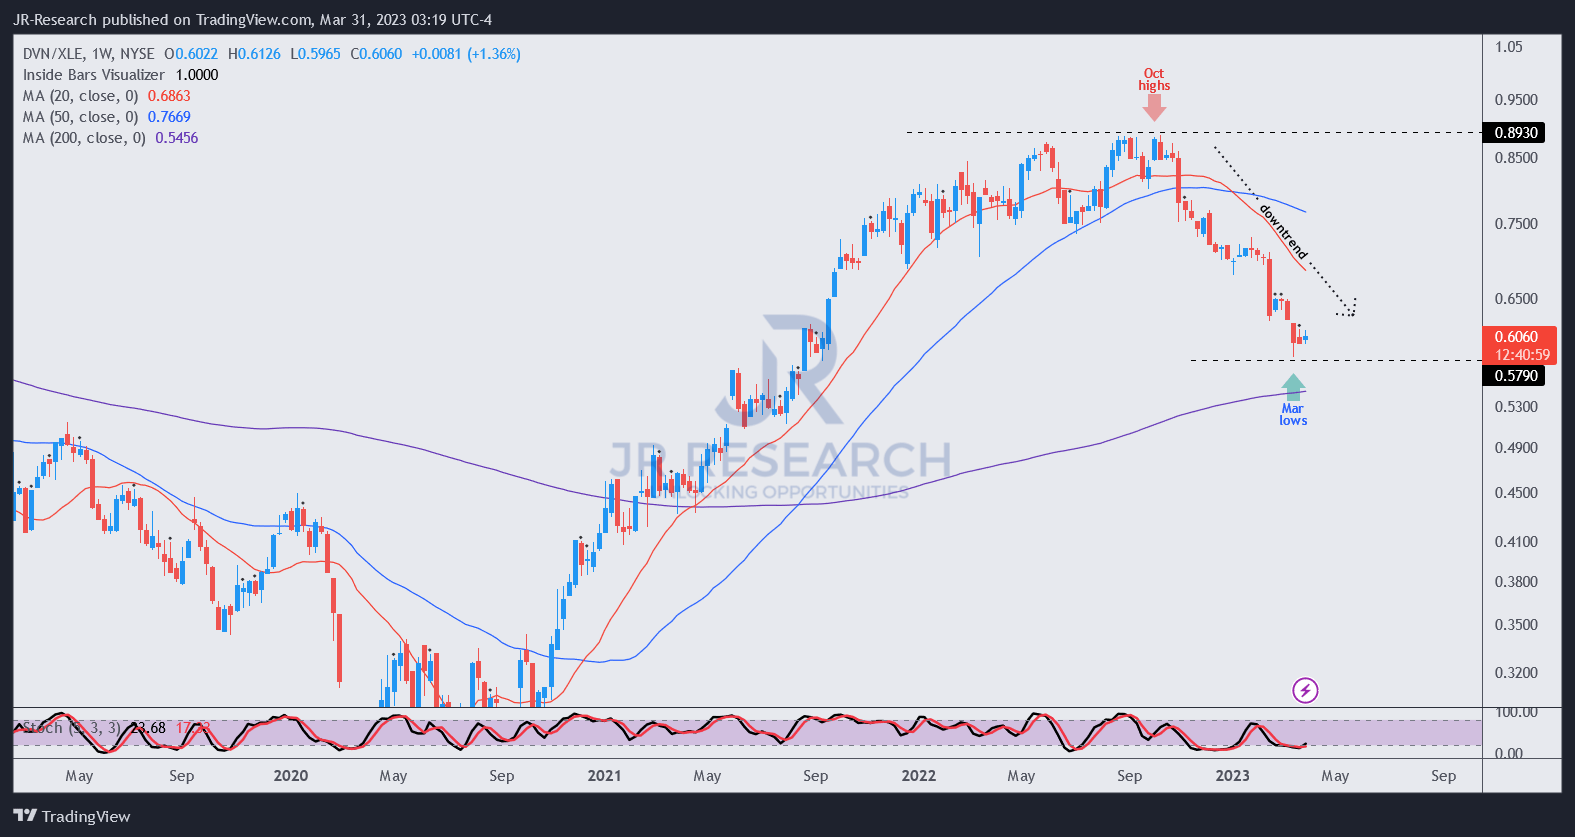The image size is (1575, 837).
Task: Click the change value +0.0081 (+1.36%)
Action: tap(466, 54)
